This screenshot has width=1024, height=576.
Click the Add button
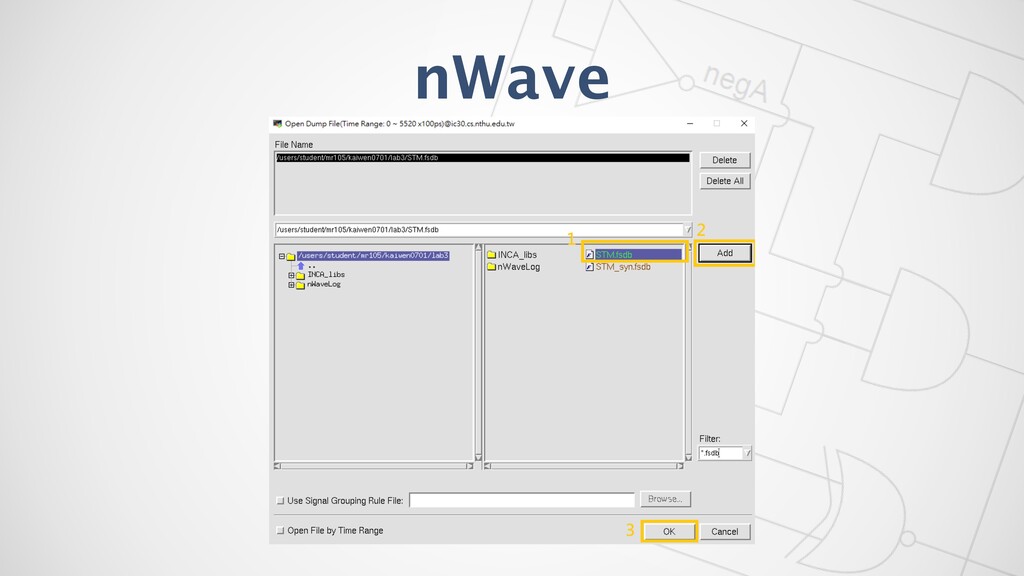(724, 253)
